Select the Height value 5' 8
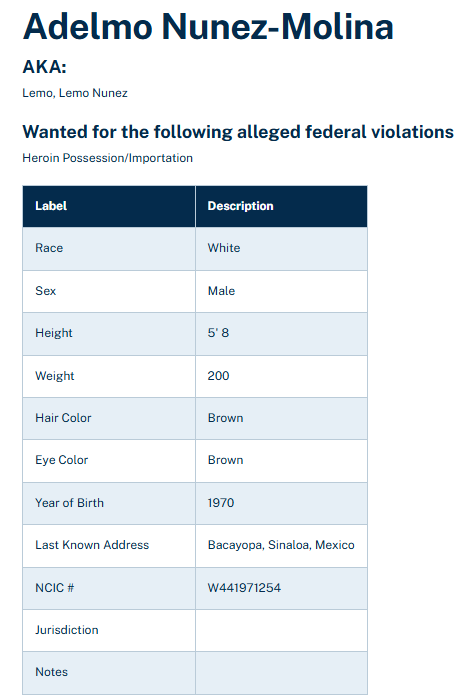Viewport: 460px width, 700px height. pyautogui.click(x=218, y=333)
